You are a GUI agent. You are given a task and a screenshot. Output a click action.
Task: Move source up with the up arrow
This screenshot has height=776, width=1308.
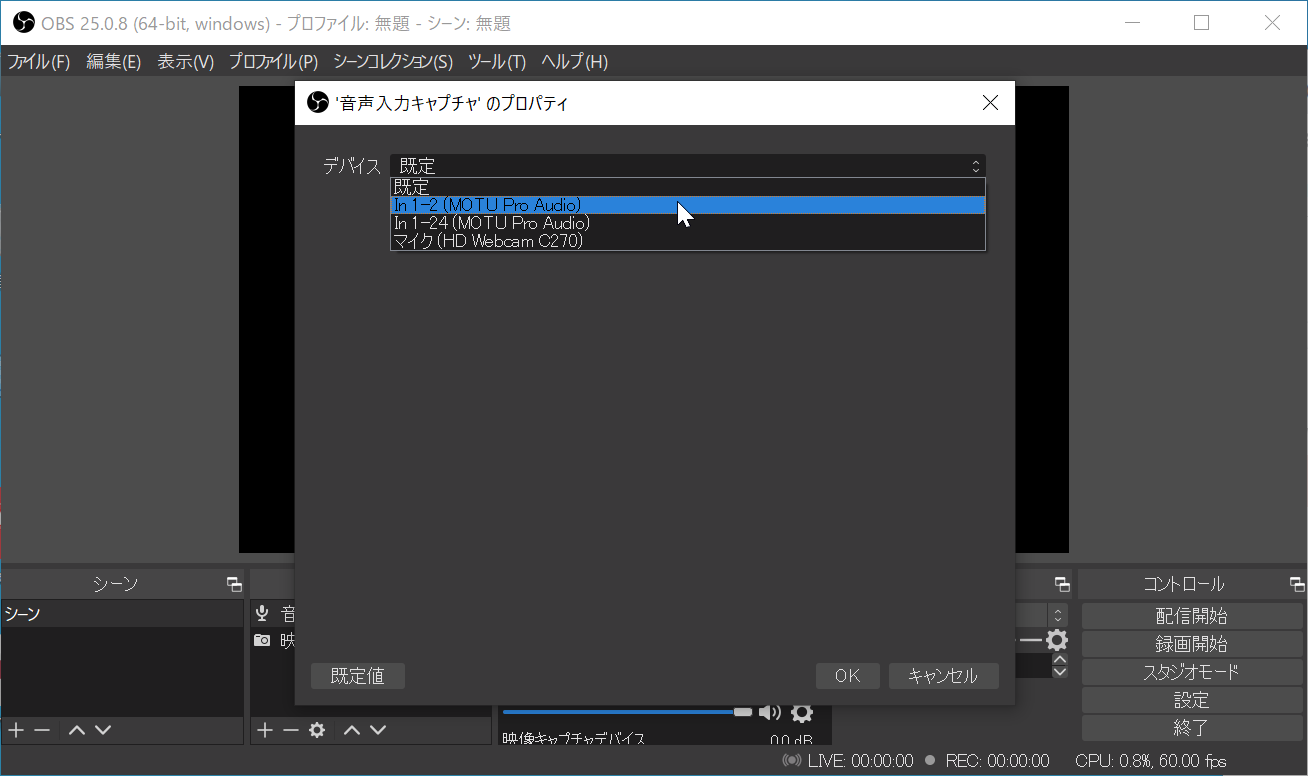click(352, 730)
